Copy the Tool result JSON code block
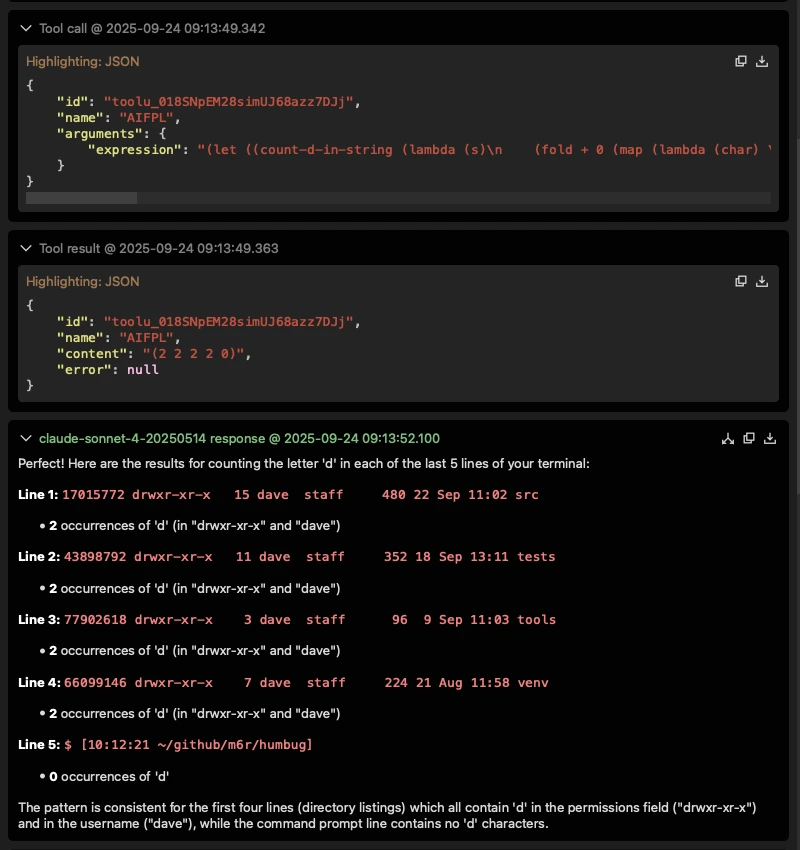Screen dimensions: 800x850 (x=741, y=281)
